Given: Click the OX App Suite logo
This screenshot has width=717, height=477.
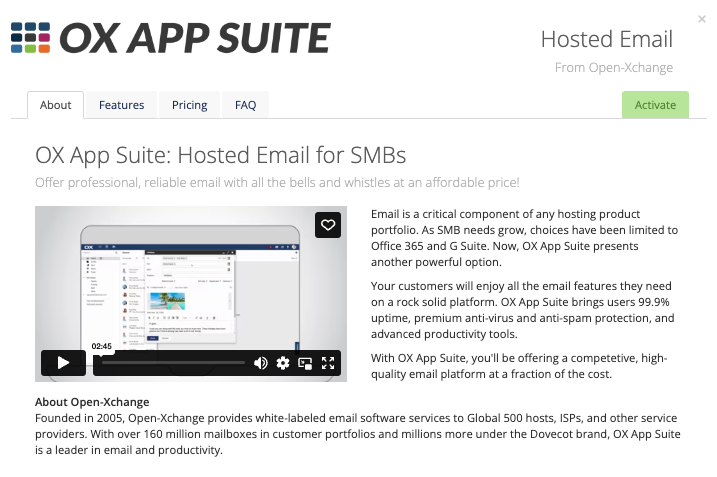Looking at the screenshot, I should (171, 38).
